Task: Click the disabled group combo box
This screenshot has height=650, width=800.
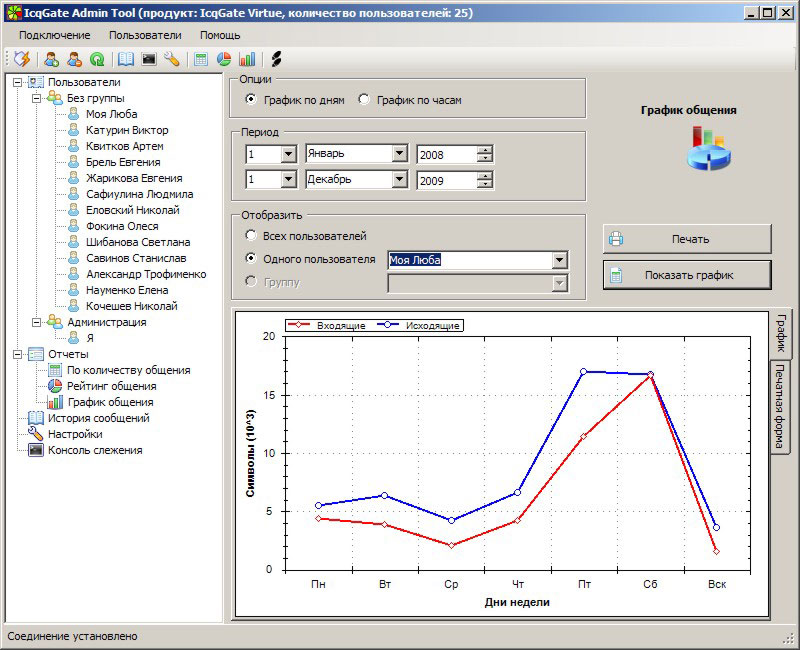Action: 478,283
